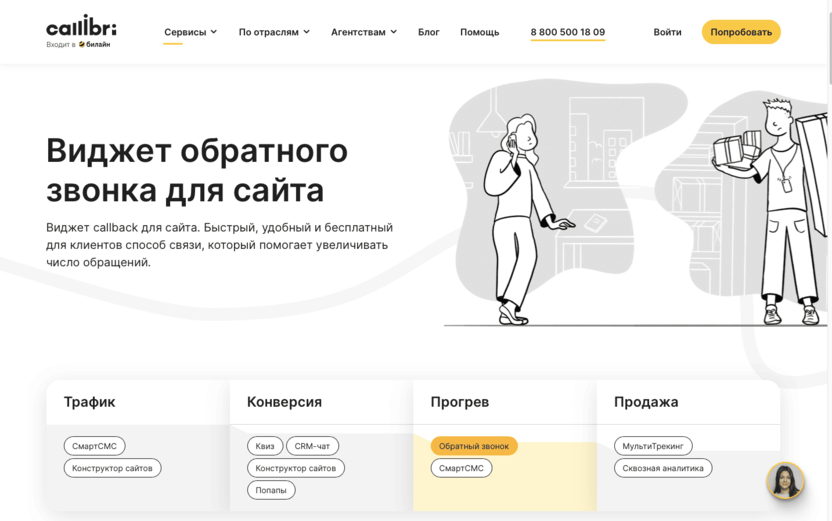832x521 pixels.
Task: Select the Квиз tag
Action: pos(265,446)
